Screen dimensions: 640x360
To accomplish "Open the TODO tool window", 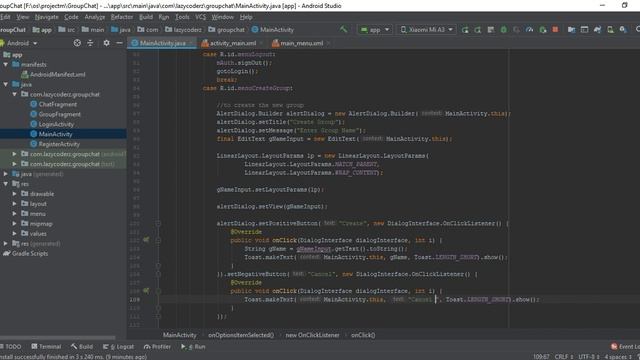I will 11,347.
